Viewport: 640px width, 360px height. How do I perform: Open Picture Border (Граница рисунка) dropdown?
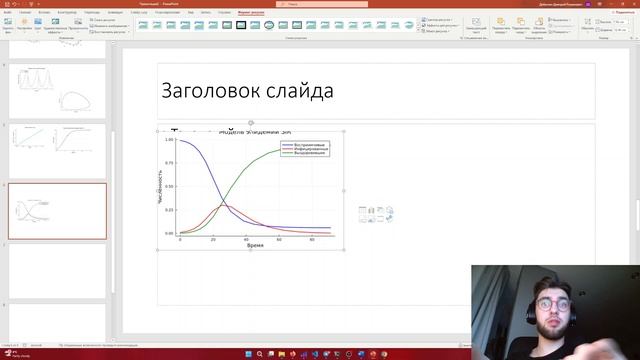[438, 20]
